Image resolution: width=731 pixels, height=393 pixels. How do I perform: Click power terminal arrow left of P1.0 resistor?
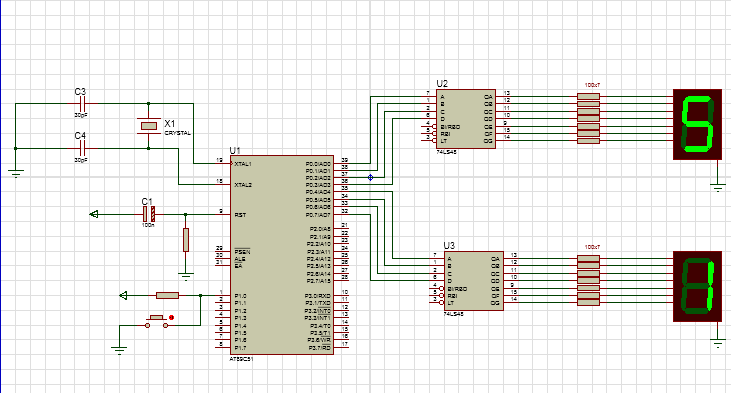coord(124,295)
